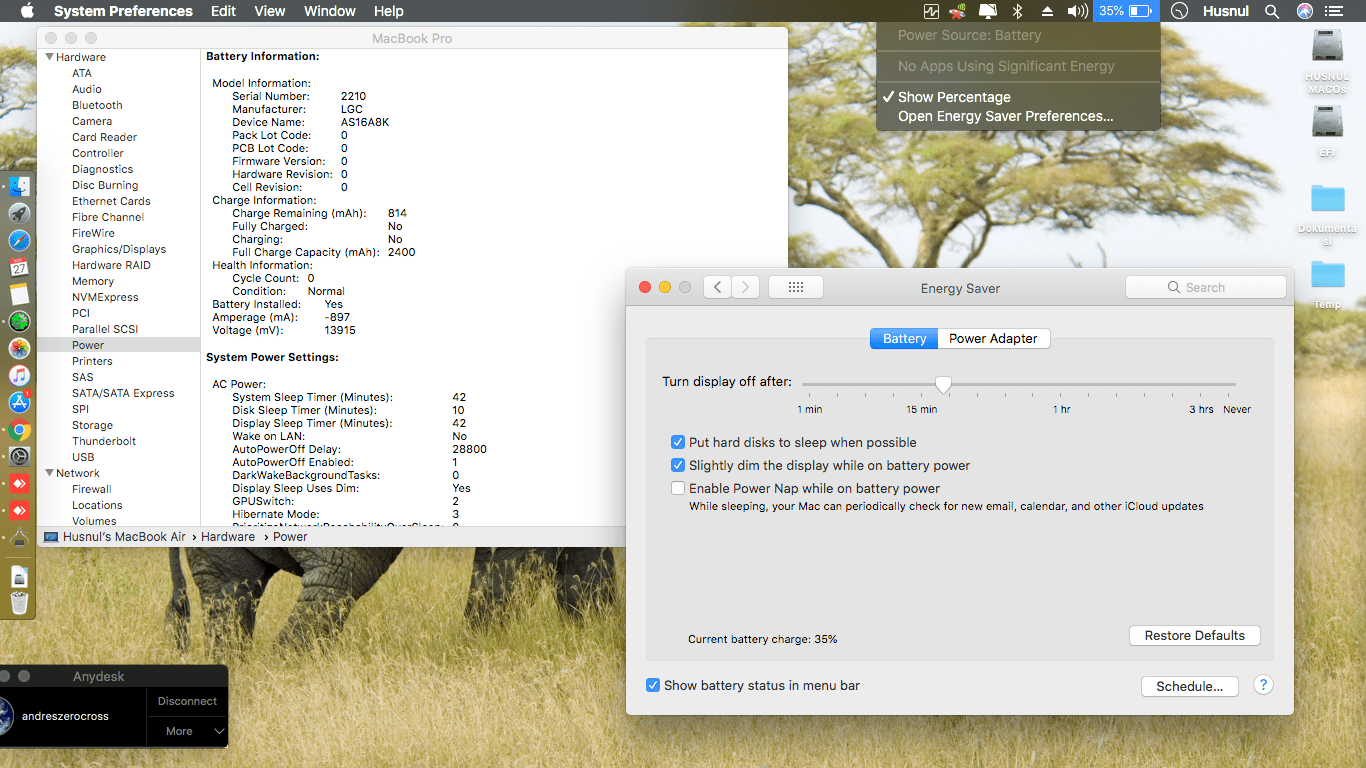Click the 35% battery status menu
Screen dimensions: 1366x768
[1127, 11]
